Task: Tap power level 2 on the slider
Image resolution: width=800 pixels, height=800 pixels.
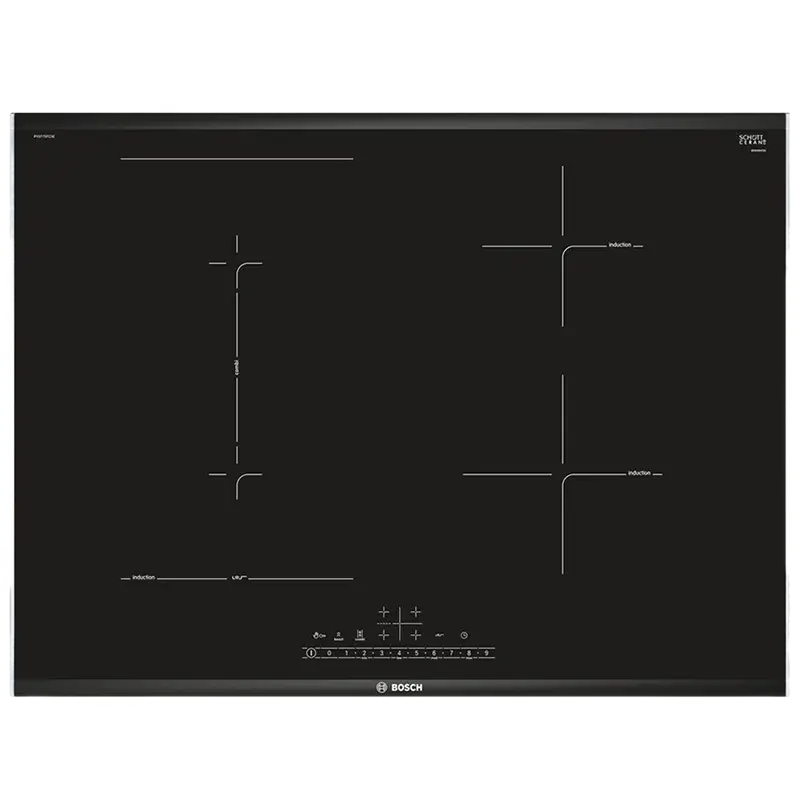Action: pyautogui.click(x=364, y=653)
